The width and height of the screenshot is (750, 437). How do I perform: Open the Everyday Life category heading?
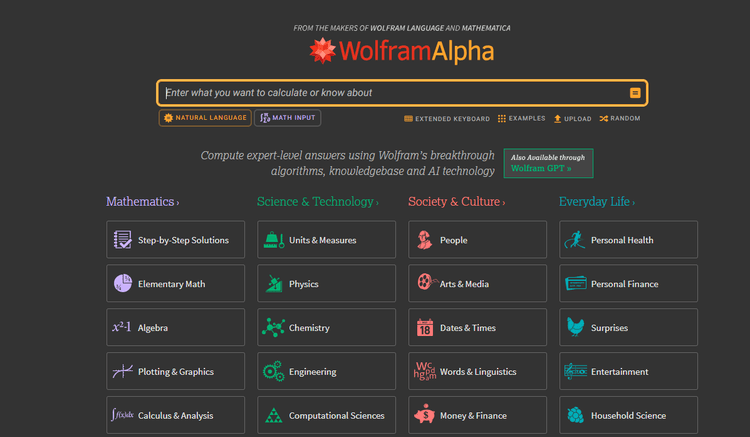[597, 202]
